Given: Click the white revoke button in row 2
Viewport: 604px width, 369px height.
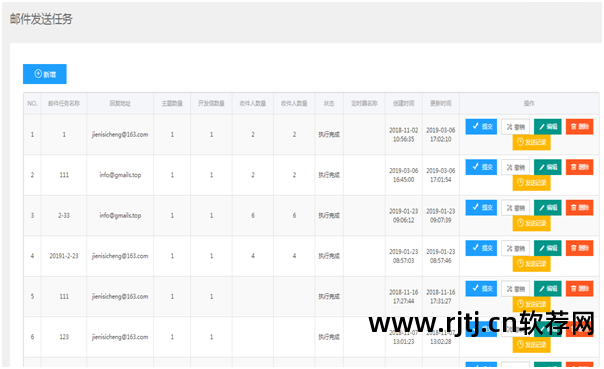Looking at the screenshot, I should 515,167.
